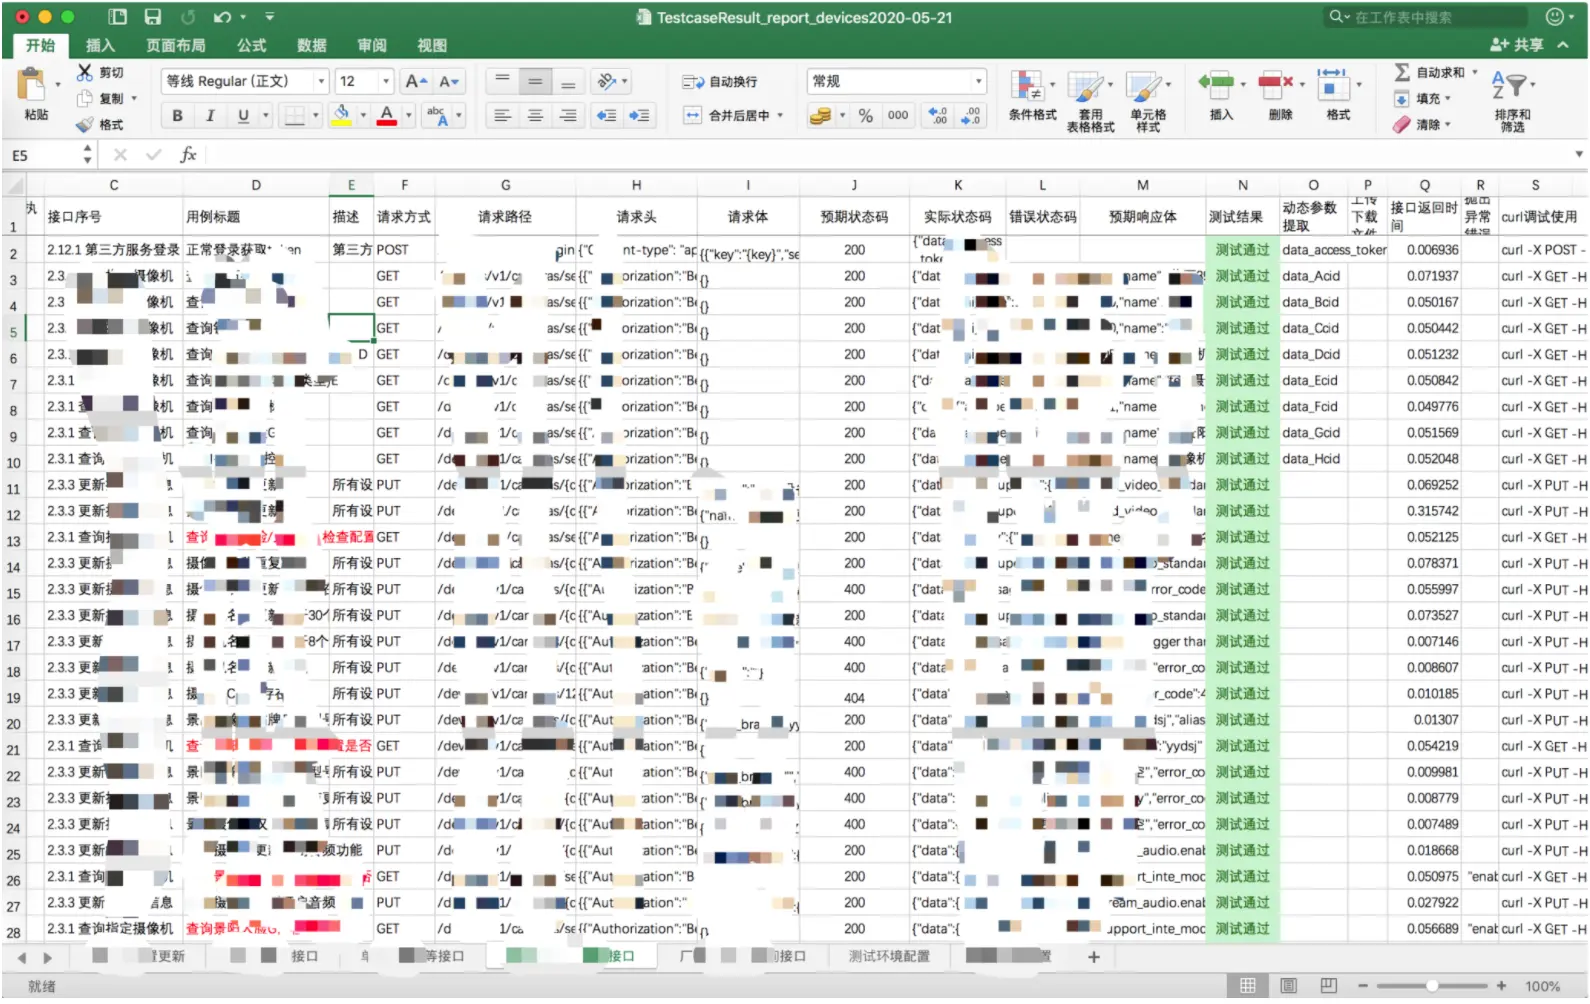Screen dimensions: 1590x1004
Task: Adjust the zoom slider in the status bar
Action: [1432, 986]
